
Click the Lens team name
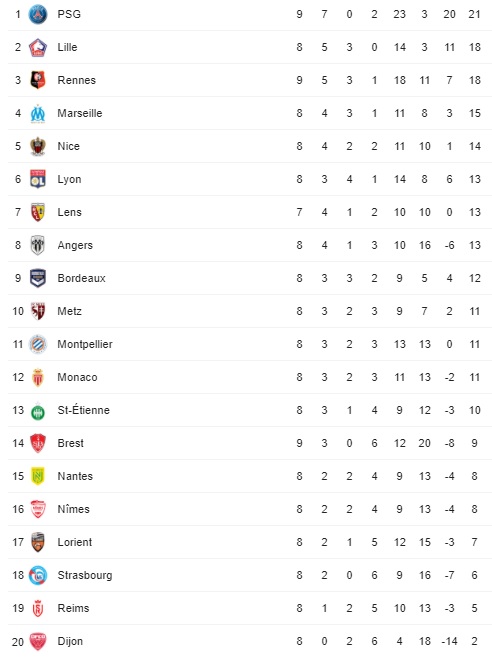[70, 212]
